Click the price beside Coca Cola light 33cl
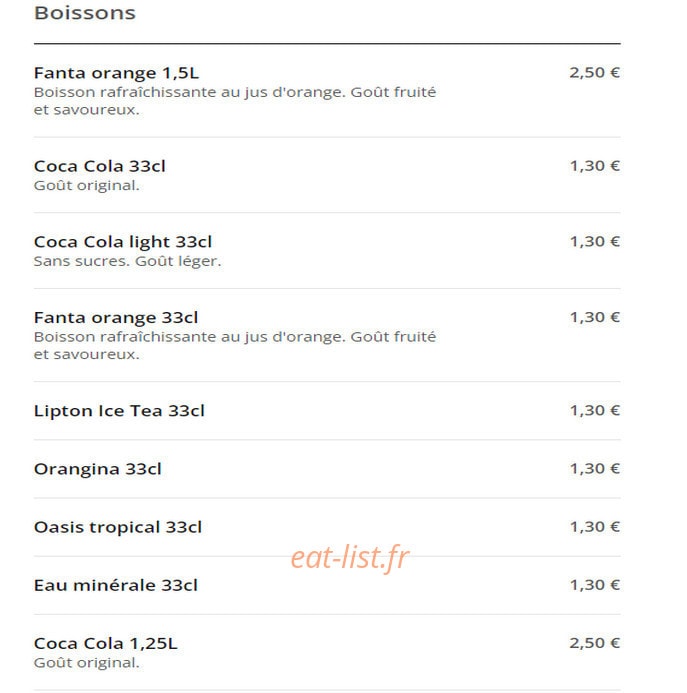687x693 pixels. (x=595, y=241)
